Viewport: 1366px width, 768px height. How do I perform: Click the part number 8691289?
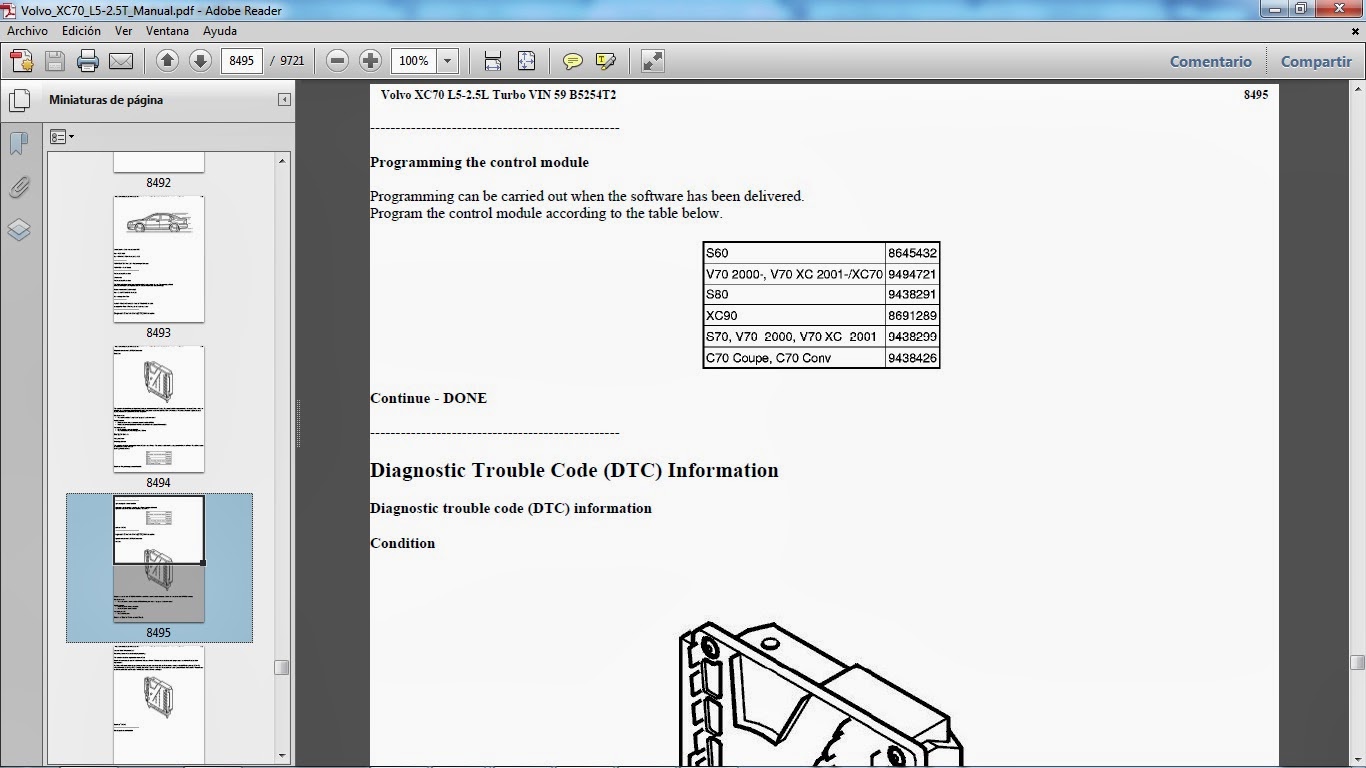click(912, 316)
